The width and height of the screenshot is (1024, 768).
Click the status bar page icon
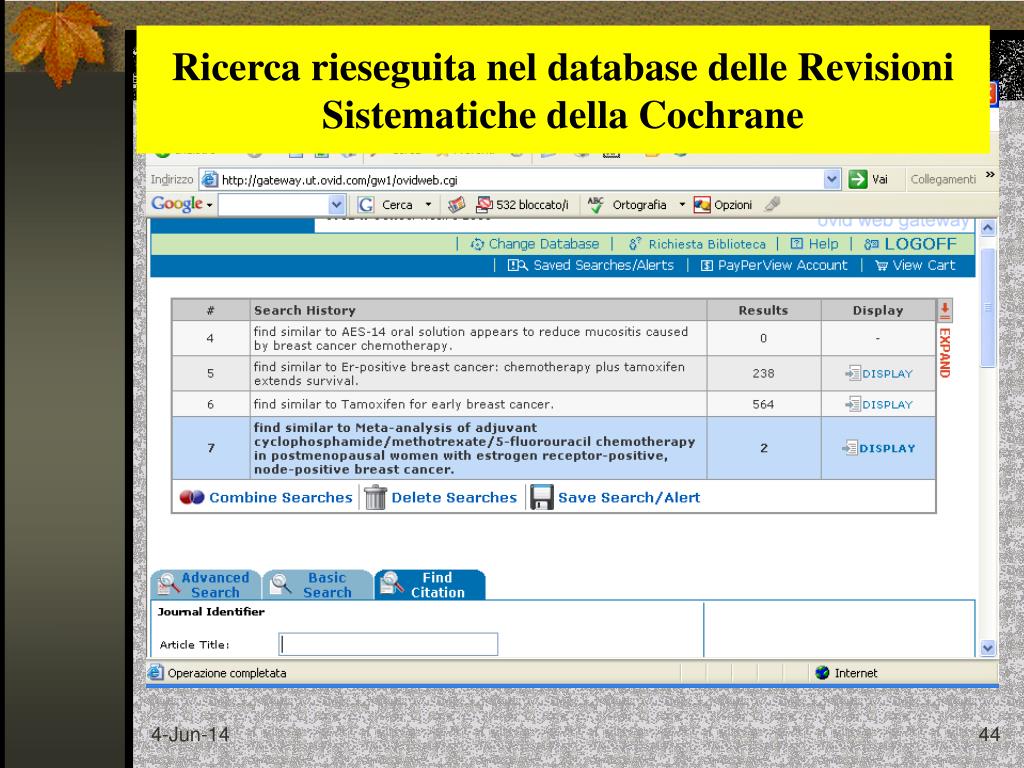pyautogui.click(x=156, y=673)
